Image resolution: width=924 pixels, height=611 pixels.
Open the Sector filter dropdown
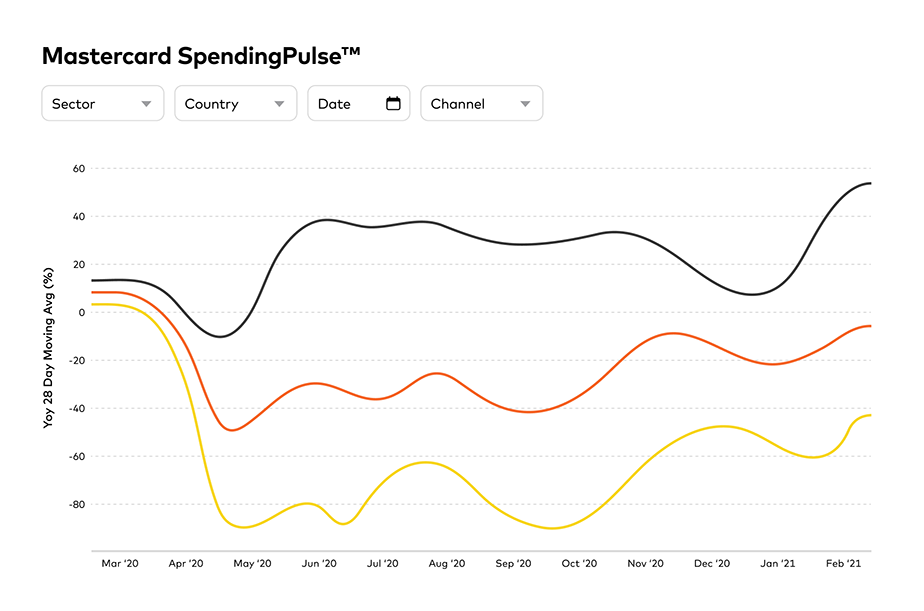tap(102, 103)
